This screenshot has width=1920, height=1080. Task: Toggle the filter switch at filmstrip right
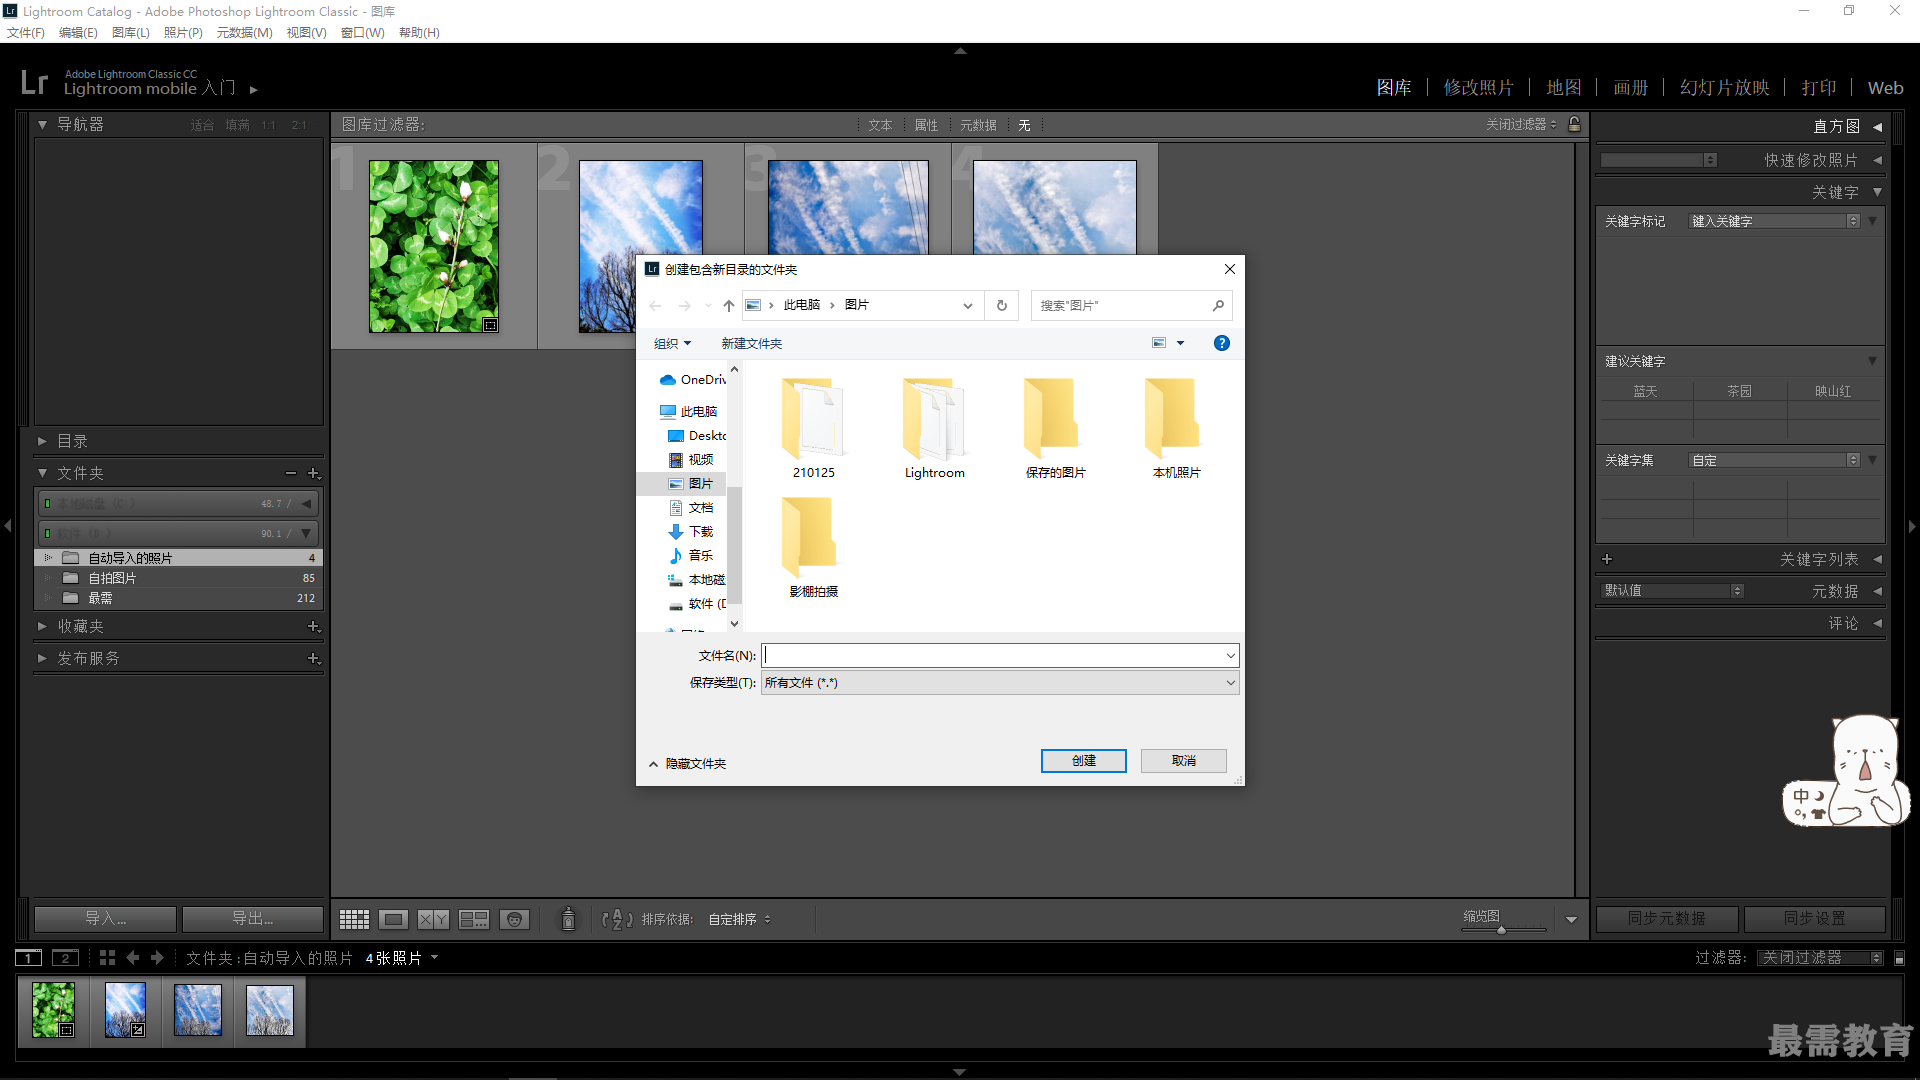pyautogui.click(x=1900, y=958)
